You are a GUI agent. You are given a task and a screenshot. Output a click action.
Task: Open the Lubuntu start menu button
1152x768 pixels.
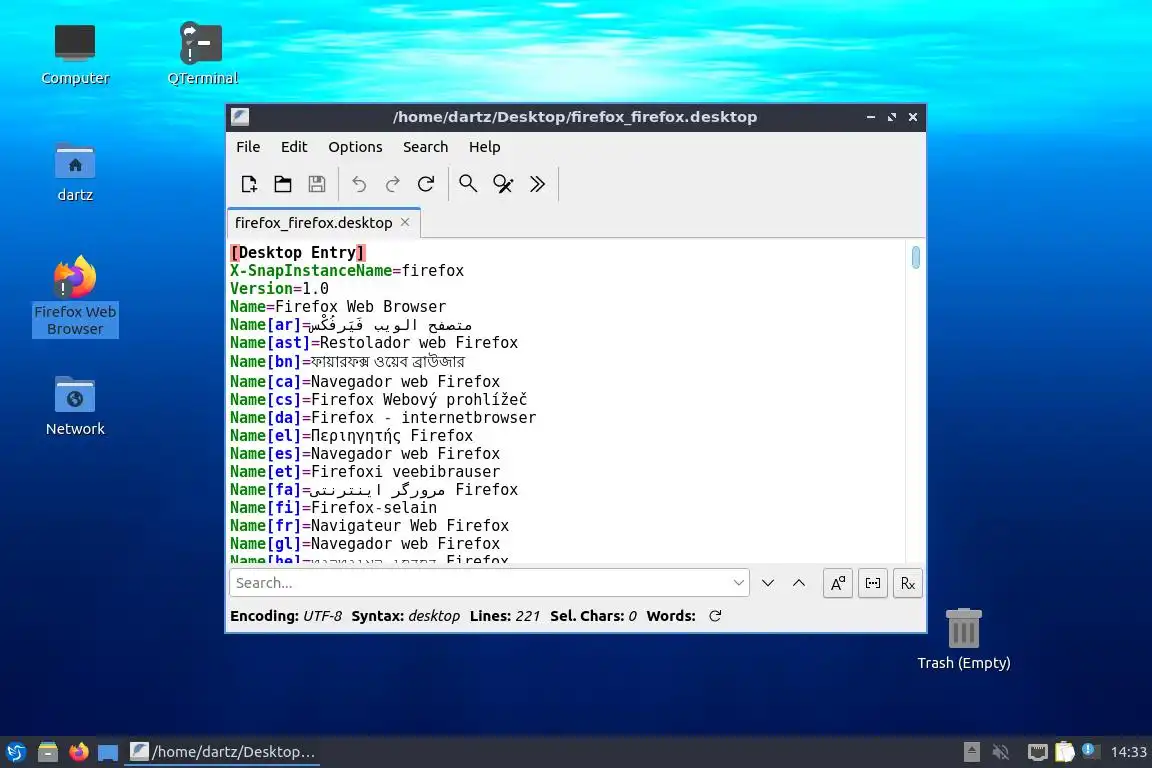16,752
